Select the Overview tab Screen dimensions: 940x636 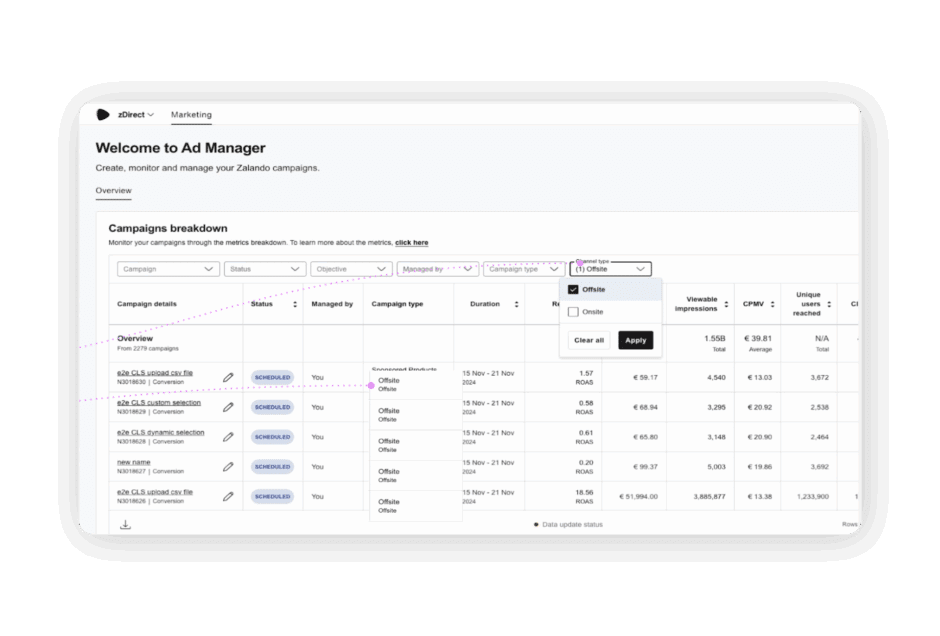[113, 191]
